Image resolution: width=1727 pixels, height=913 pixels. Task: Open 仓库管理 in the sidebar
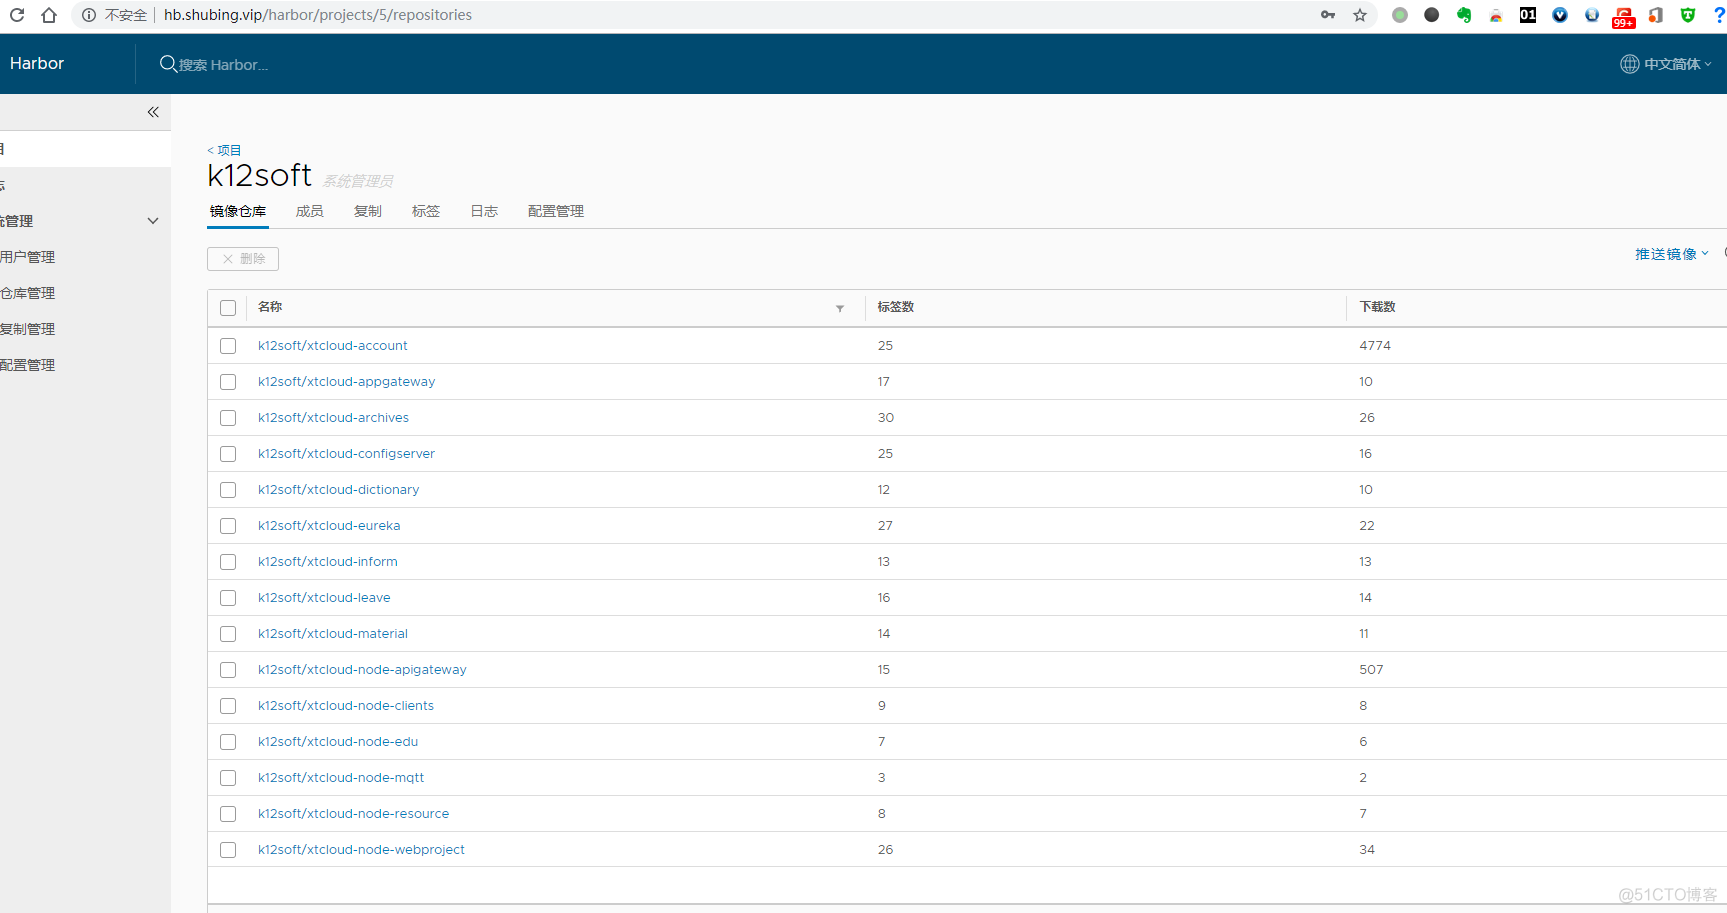coord(28,293)
